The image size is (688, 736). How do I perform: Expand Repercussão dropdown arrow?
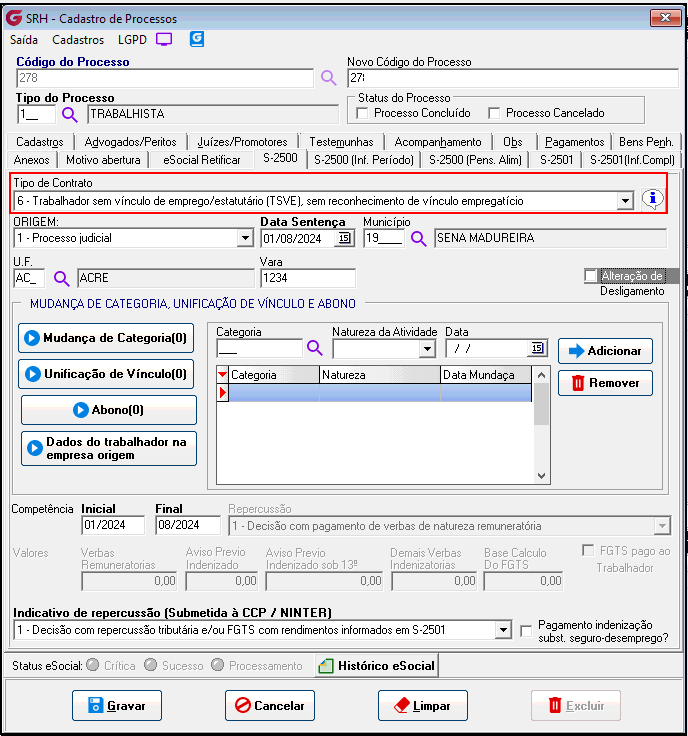pos(662,526)
